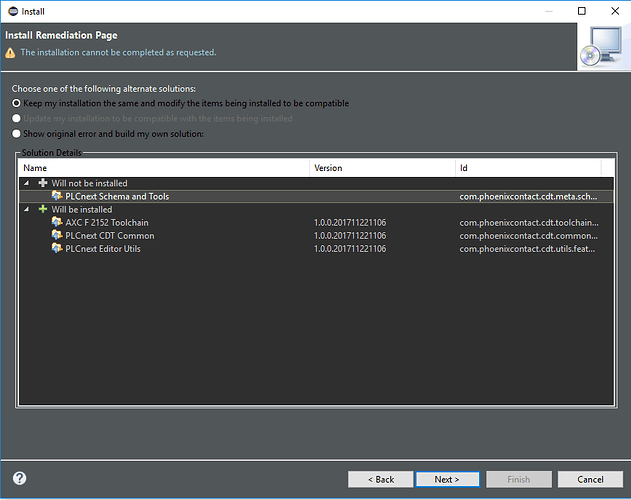The height and width of the screenshot is (500, 631).
Task: Click the id com.phoenixcontact.cdt.meta.sch...
Action: [x=528, y=196]
